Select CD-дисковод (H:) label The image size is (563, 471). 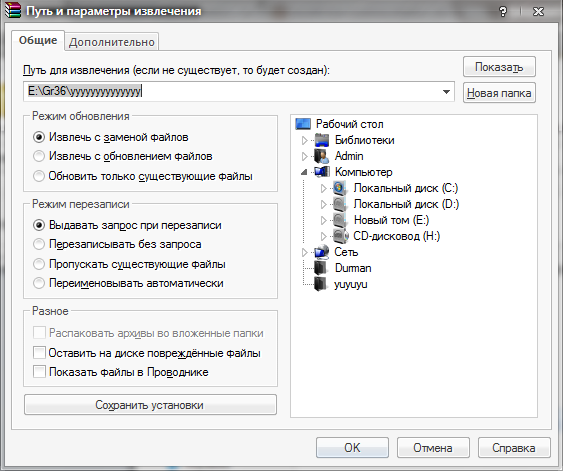(x=396, y=236)
